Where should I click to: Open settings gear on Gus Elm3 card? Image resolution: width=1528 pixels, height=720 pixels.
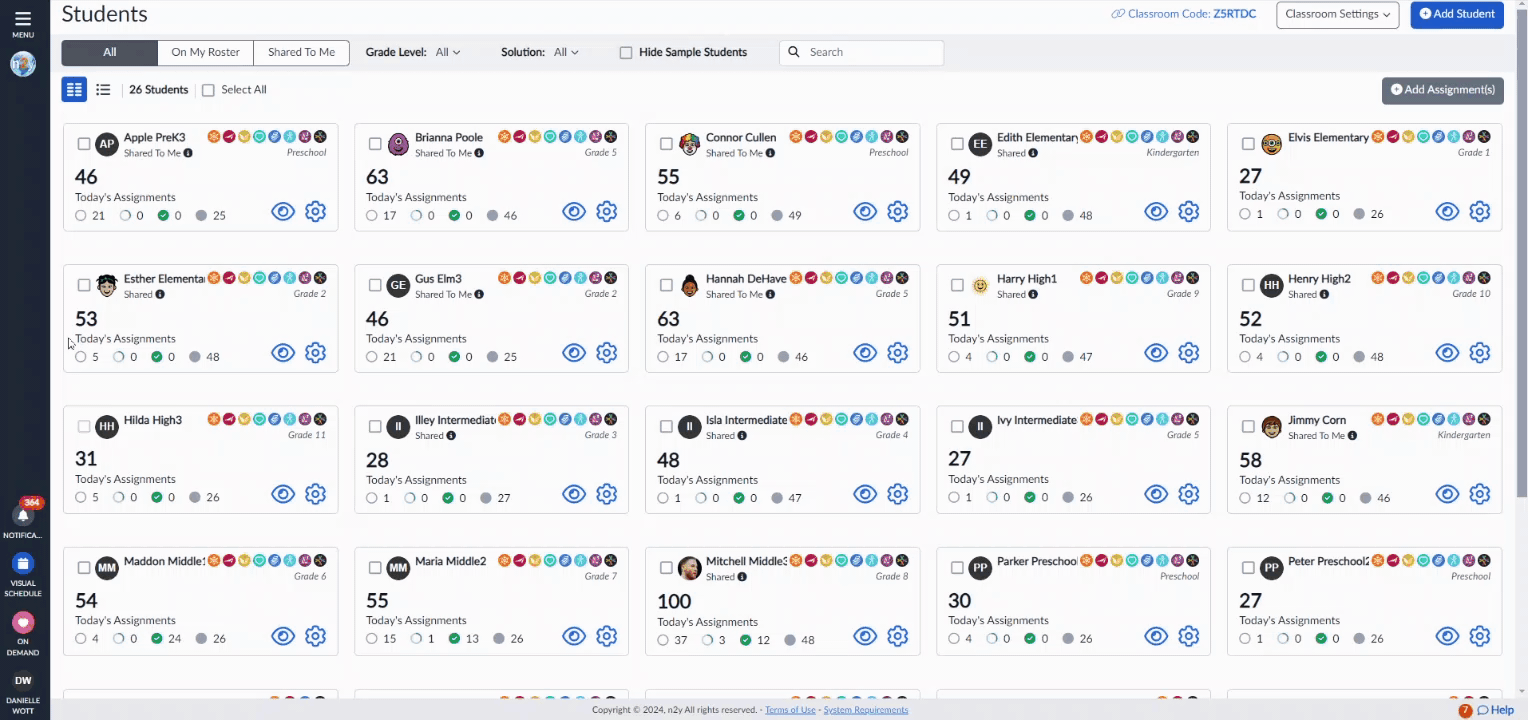point(606,352)
